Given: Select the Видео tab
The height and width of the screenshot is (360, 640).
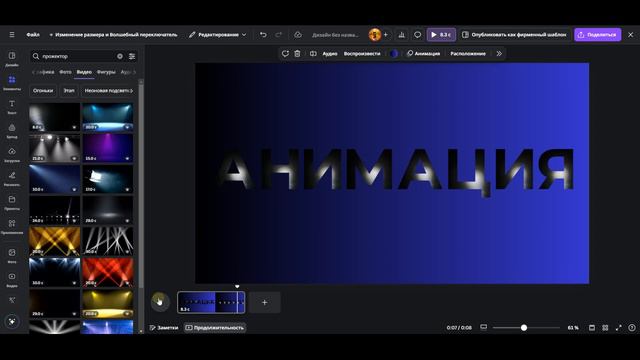Looking at the screenshot, I should (x=84, y=72).
